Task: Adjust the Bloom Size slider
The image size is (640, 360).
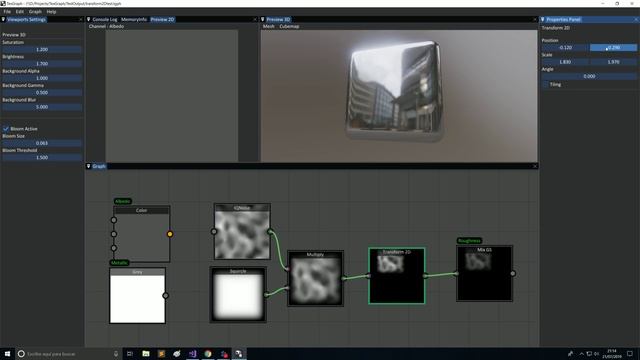Action: pos(42,143)
